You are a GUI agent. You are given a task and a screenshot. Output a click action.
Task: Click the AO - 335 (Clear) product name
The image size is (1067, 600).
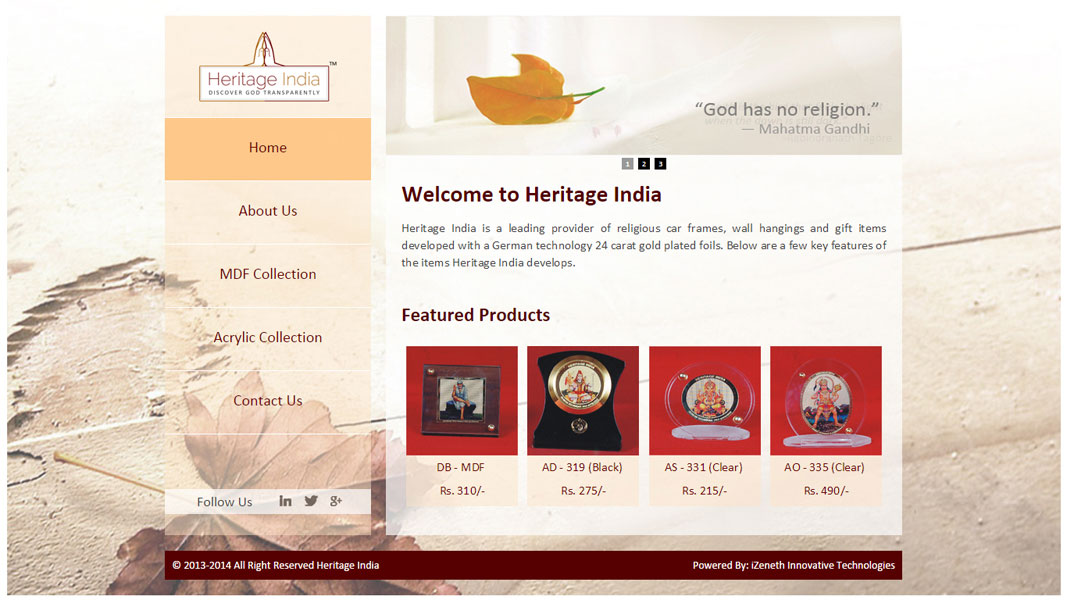coord(824,467)
